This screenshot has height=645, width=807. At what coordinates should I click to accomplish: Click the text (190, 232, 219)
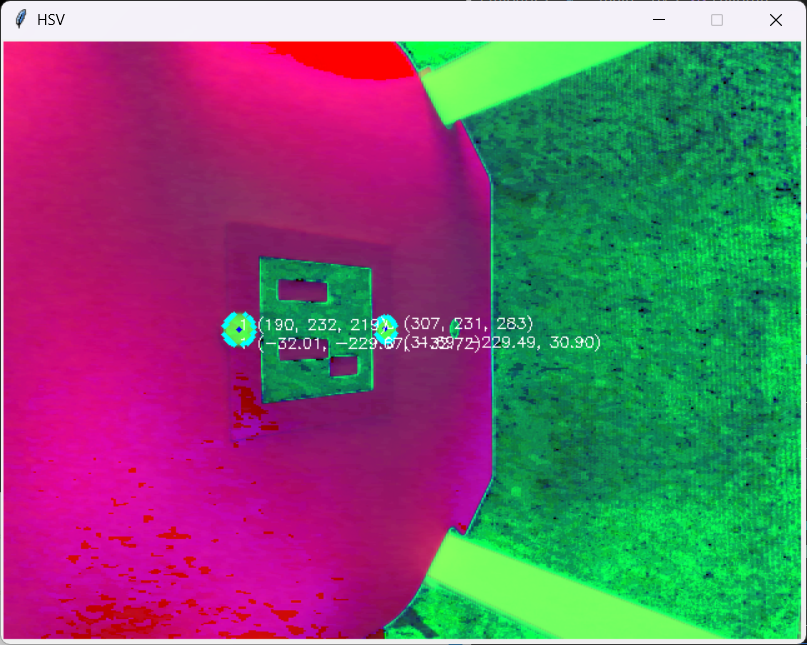coord(322,325)
